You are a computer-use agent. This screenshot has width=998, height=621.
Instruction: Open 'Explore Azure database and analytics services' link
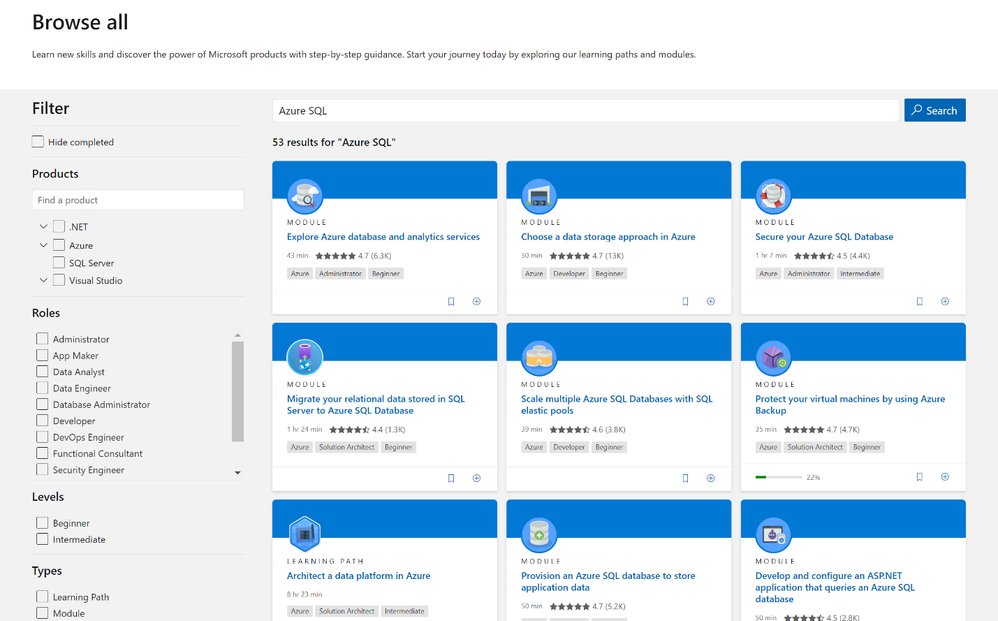(383, 237)
